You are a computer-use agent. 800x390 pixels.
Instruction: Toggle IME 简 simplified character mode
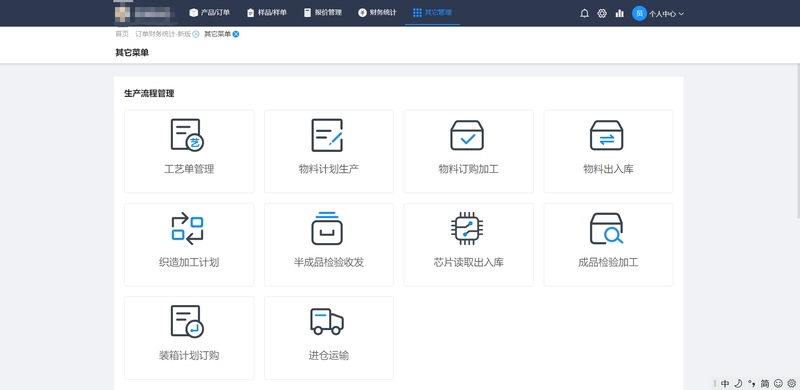click(x=765, y=383)
